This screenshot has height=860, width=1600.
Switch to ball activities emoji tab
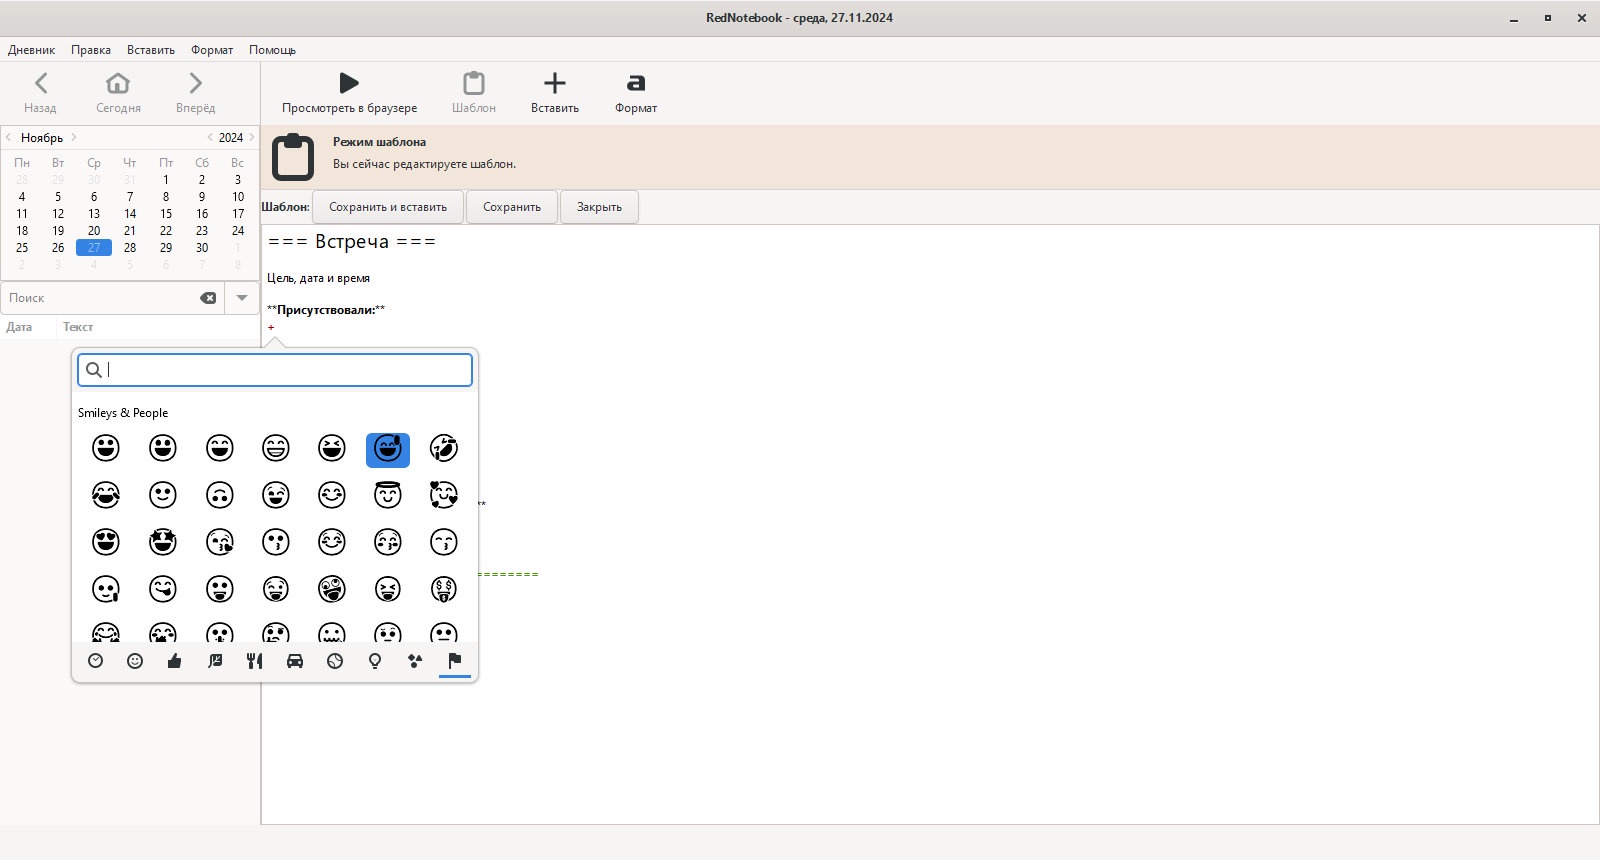[335, 661]
